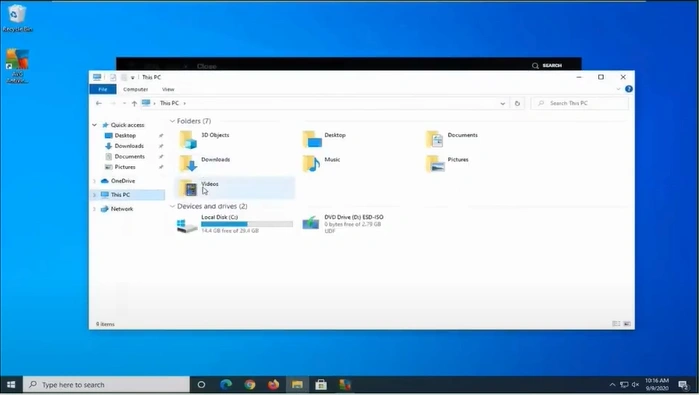Open the Quick Access Toolbar customize dropdown
699x395 pixels.
tap(133, 78)
